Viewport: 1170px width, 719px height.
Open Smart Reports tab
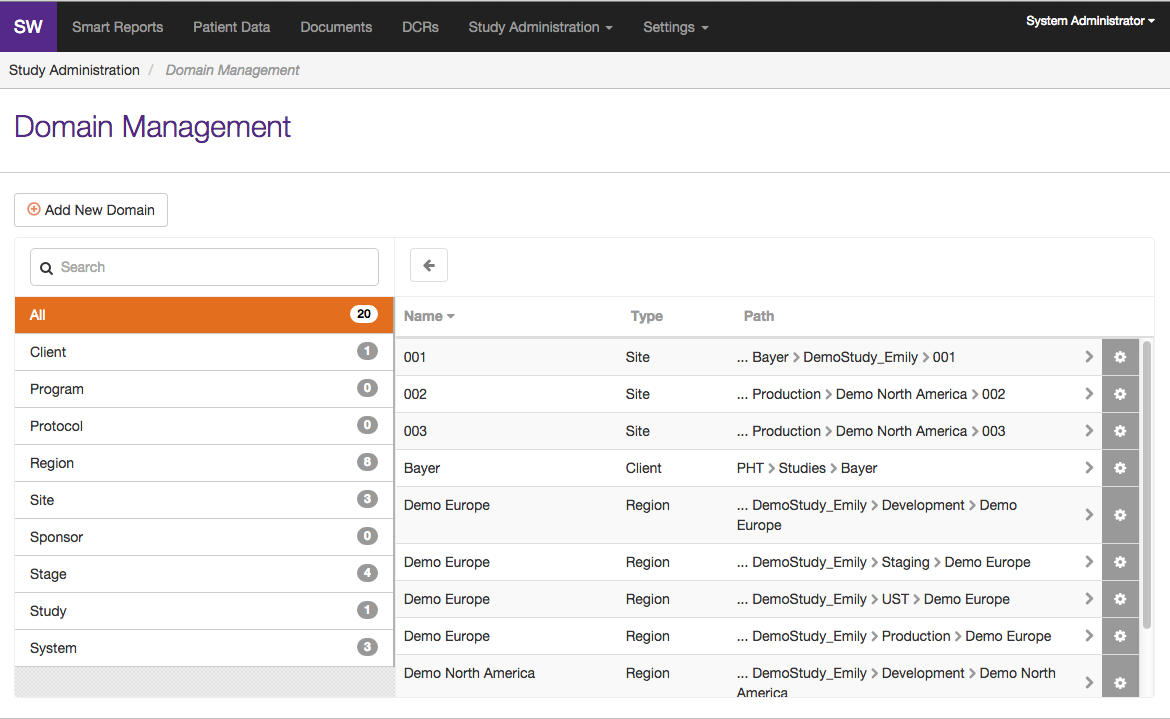(x=118, y=27)
